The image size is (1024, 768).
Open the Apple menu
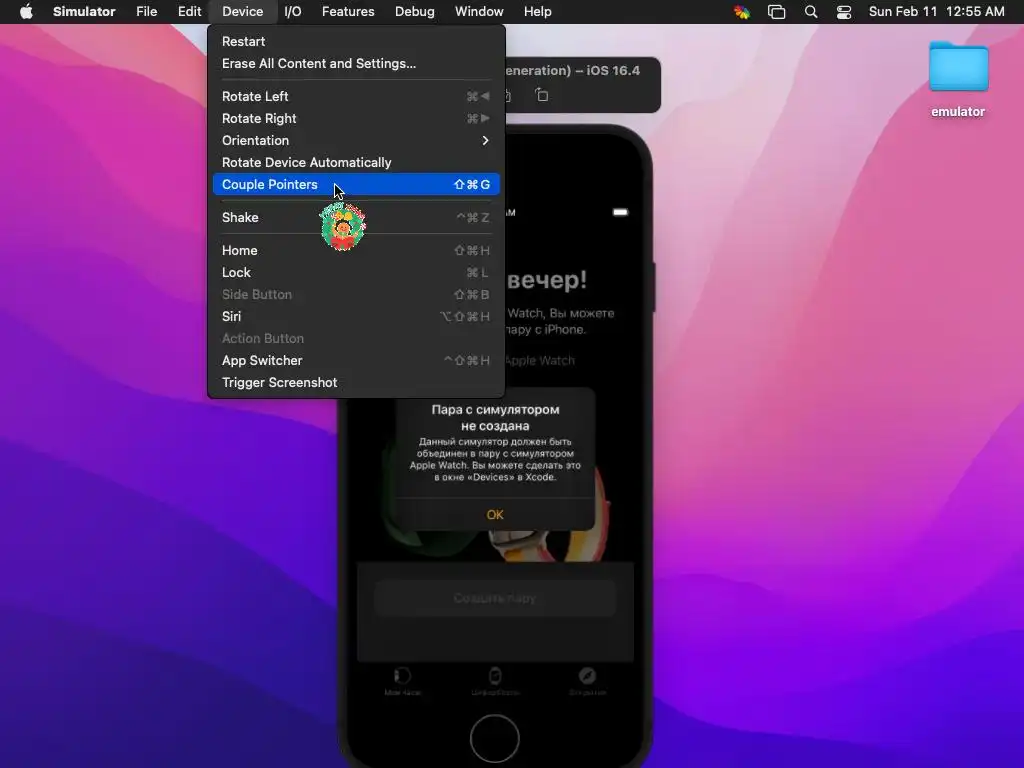[26, 12]
